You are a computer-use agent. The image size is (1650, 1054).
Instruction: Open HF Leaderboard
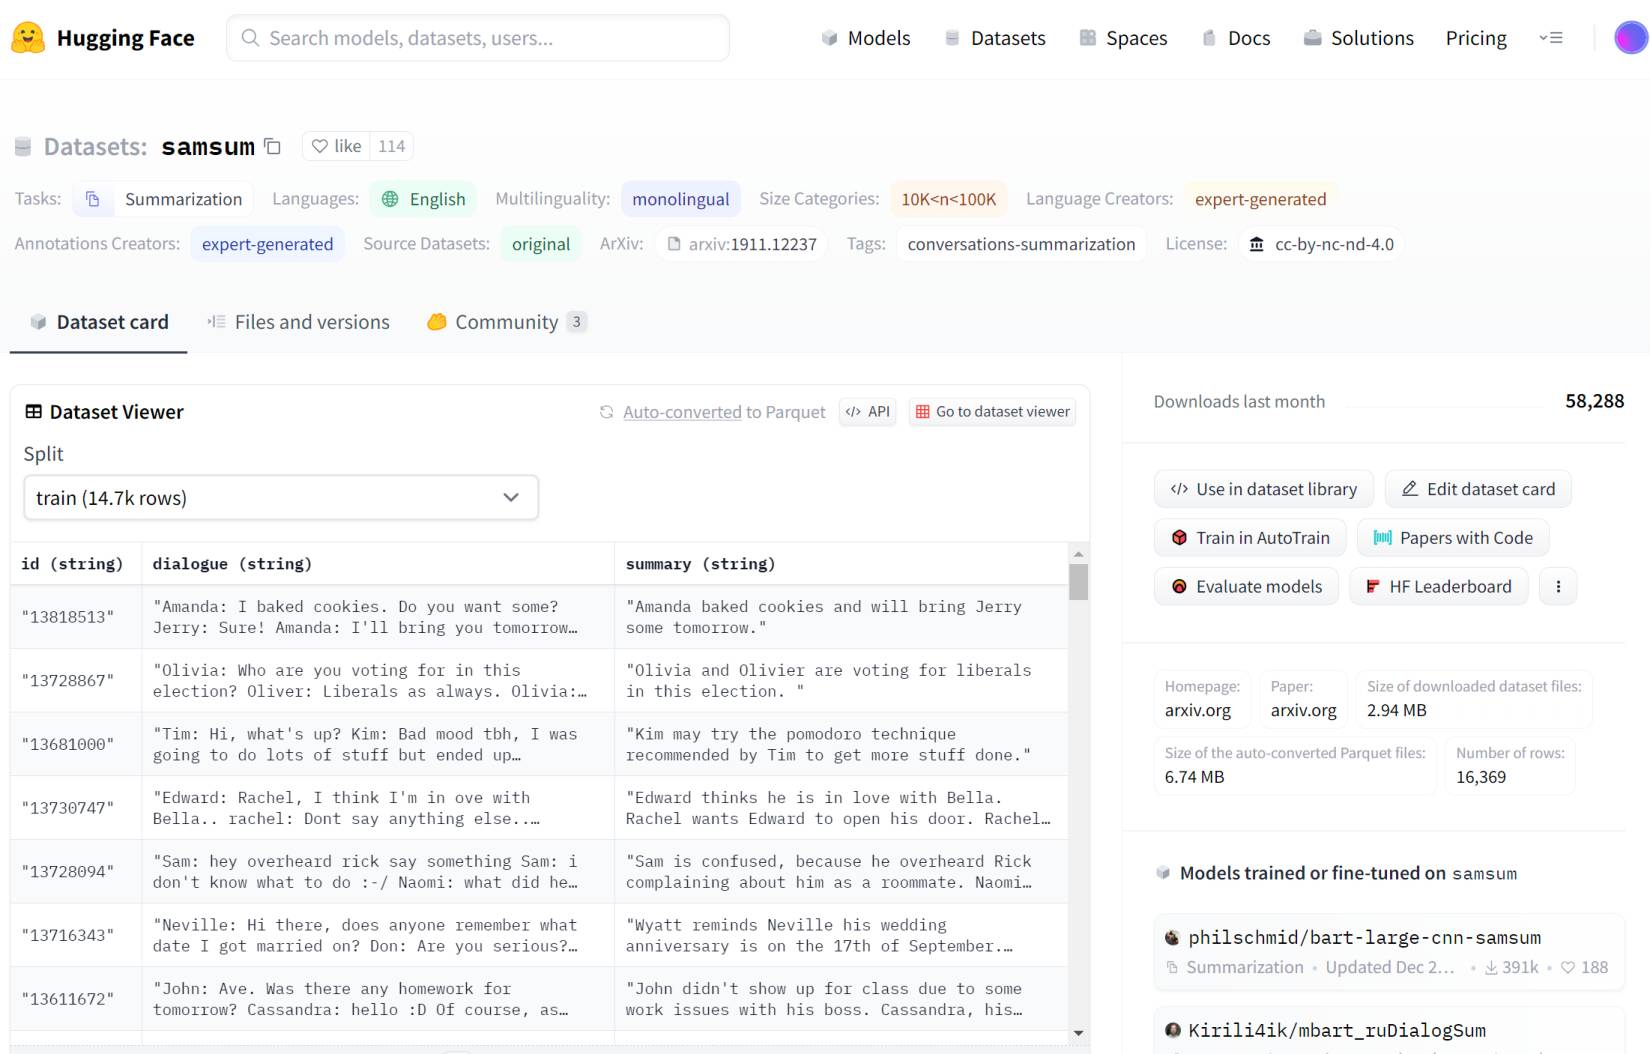click(1438, 587)
